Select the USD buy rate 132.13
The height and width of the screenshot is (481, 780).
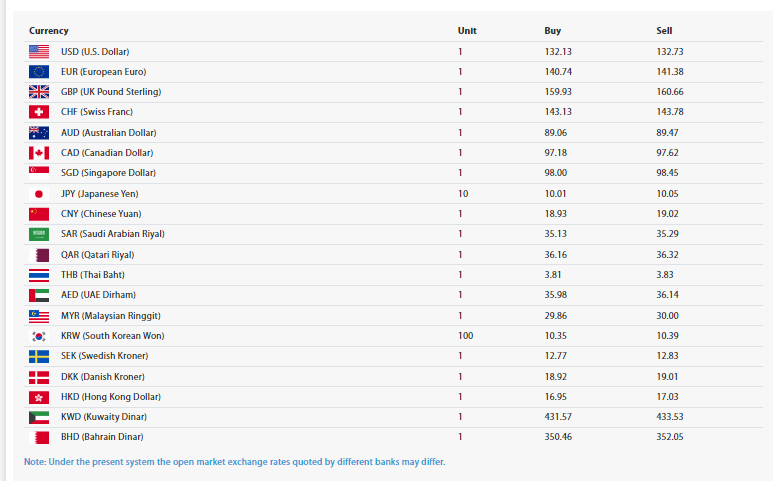pyautogui.click(x=558, y=51)
